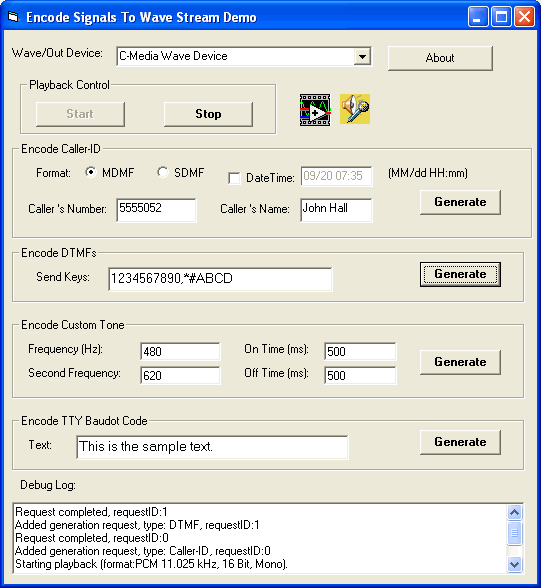Stop the playback
The width and height of the screenshot is (541, 588).
click(x=208, y=114)
